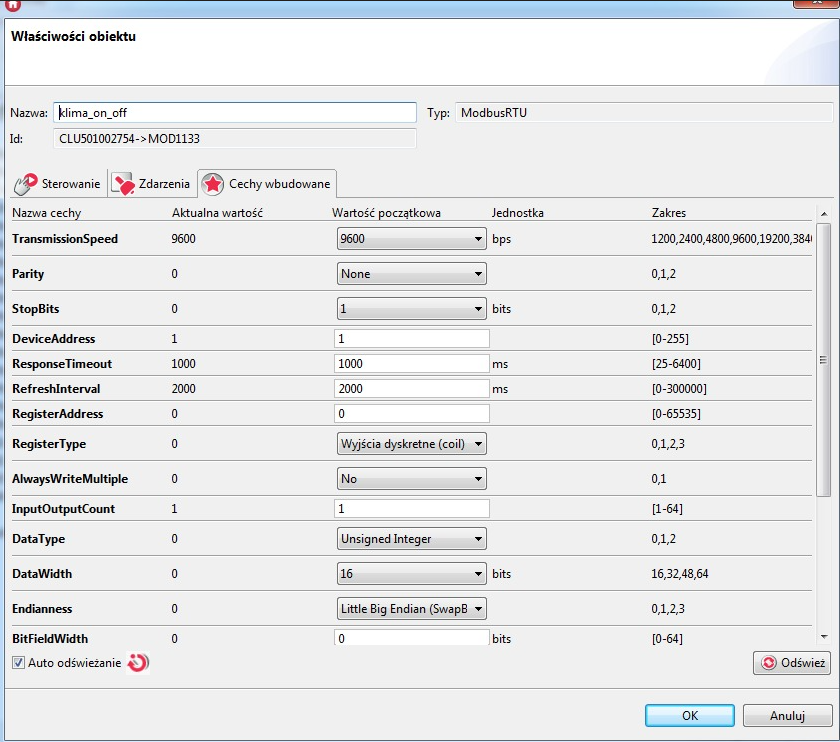Click the red refresh icon beside Auto odświeżanie
This screenshot has height=742, width=840.
click(139, 662)
